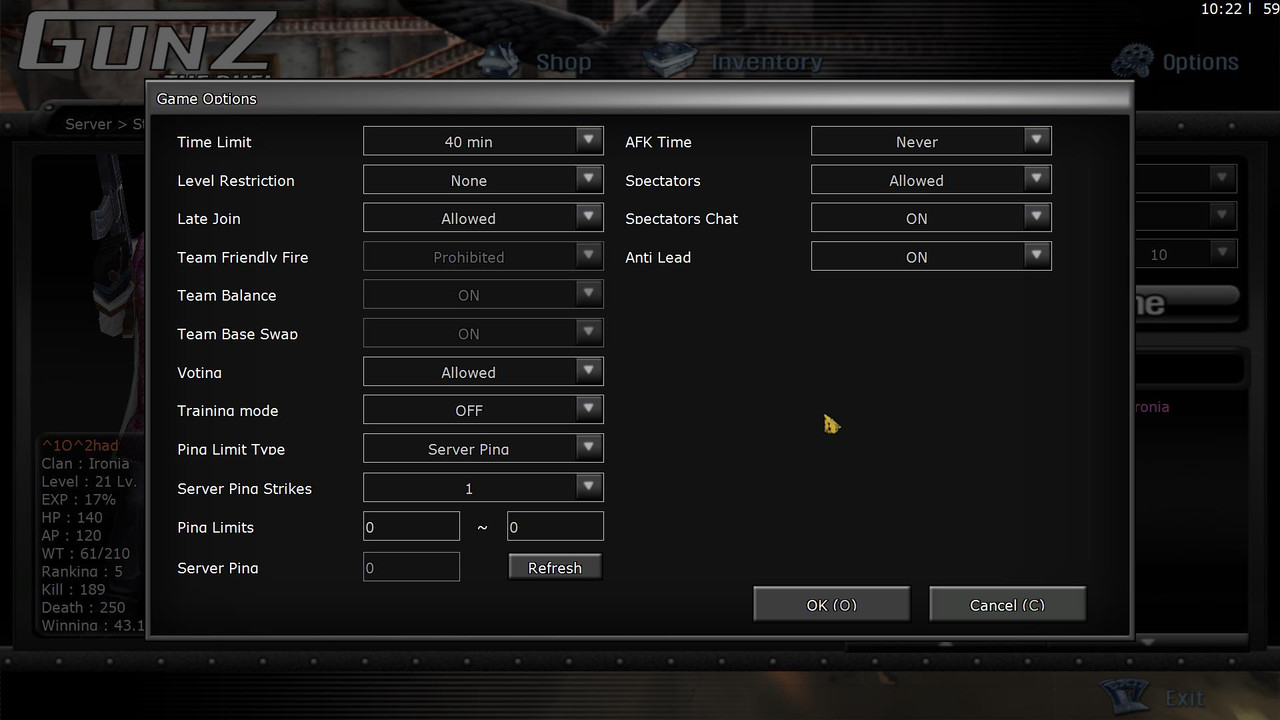1280x720 pixels.
Task: Click the Options menu label
Action: click(x=1200, y=62)
